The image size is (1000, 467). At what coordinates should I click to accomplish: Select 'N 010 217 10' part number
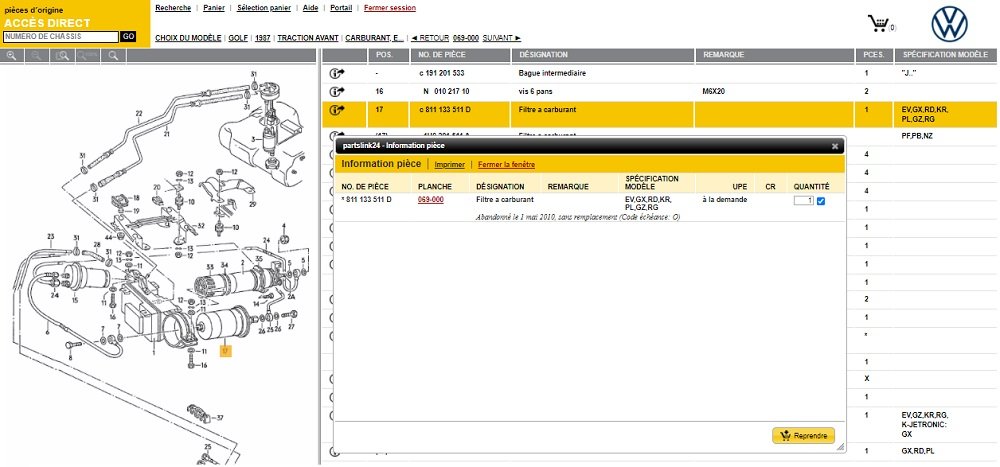(446, 92)
